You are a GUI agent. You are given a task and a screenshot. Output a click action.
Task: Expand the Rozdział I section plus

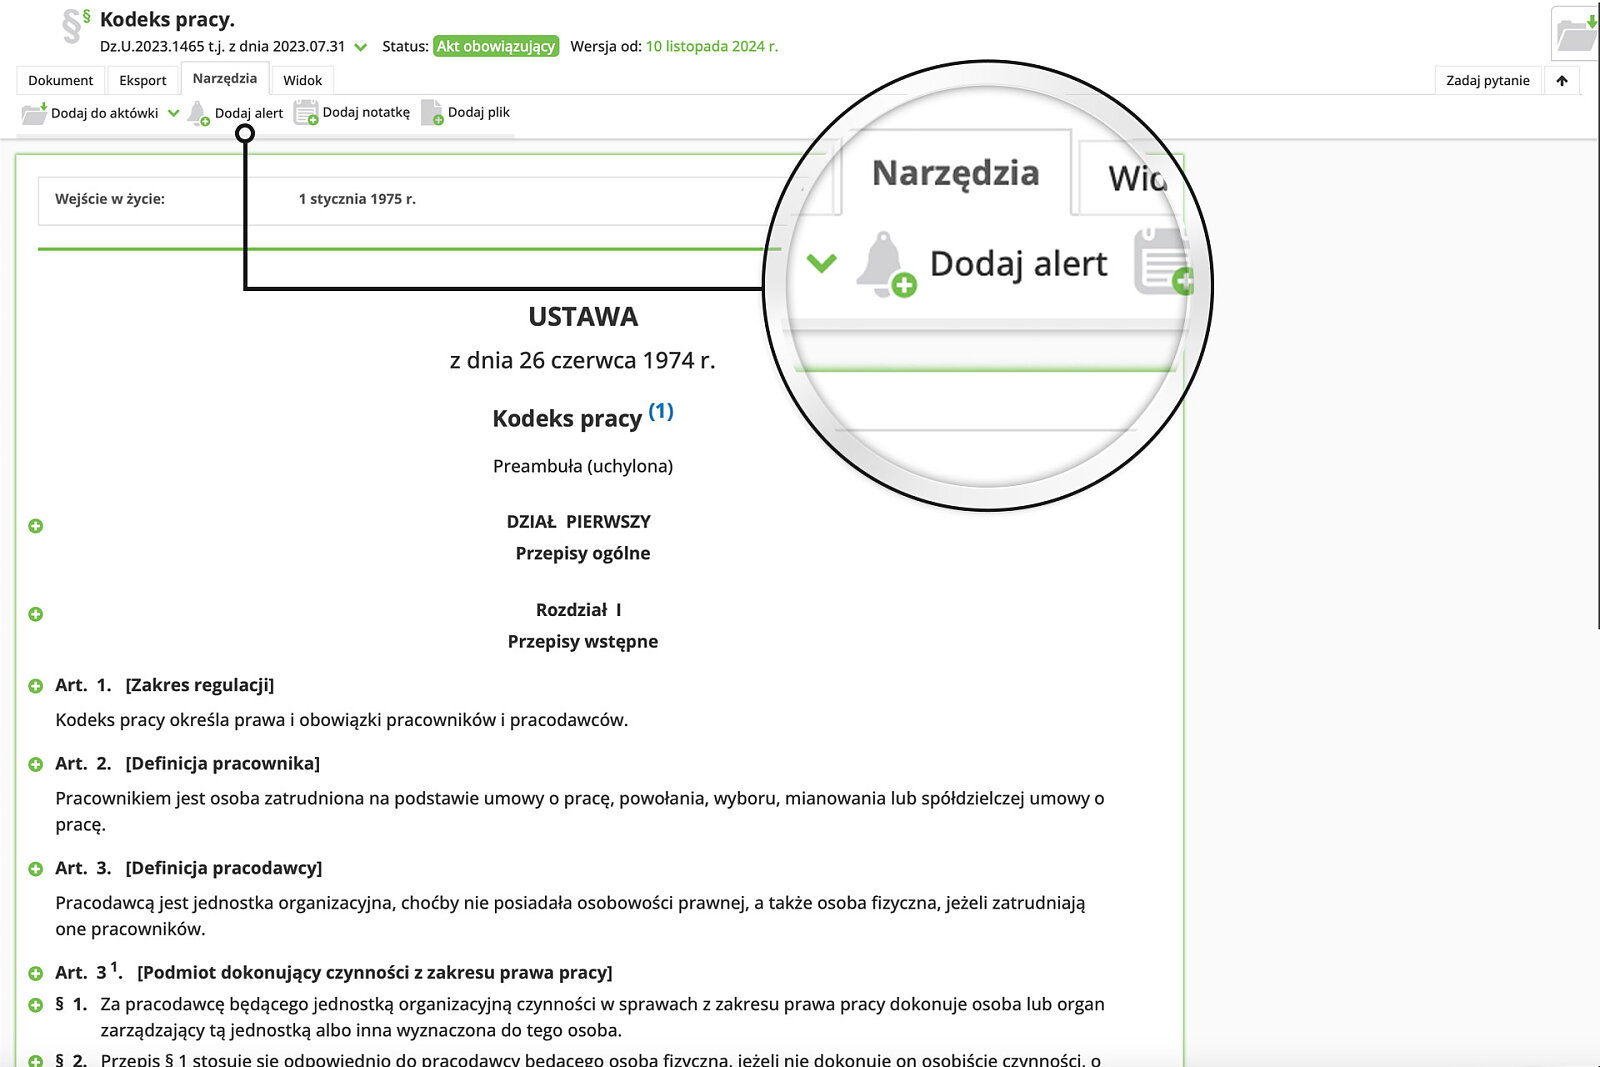[36, 614]
